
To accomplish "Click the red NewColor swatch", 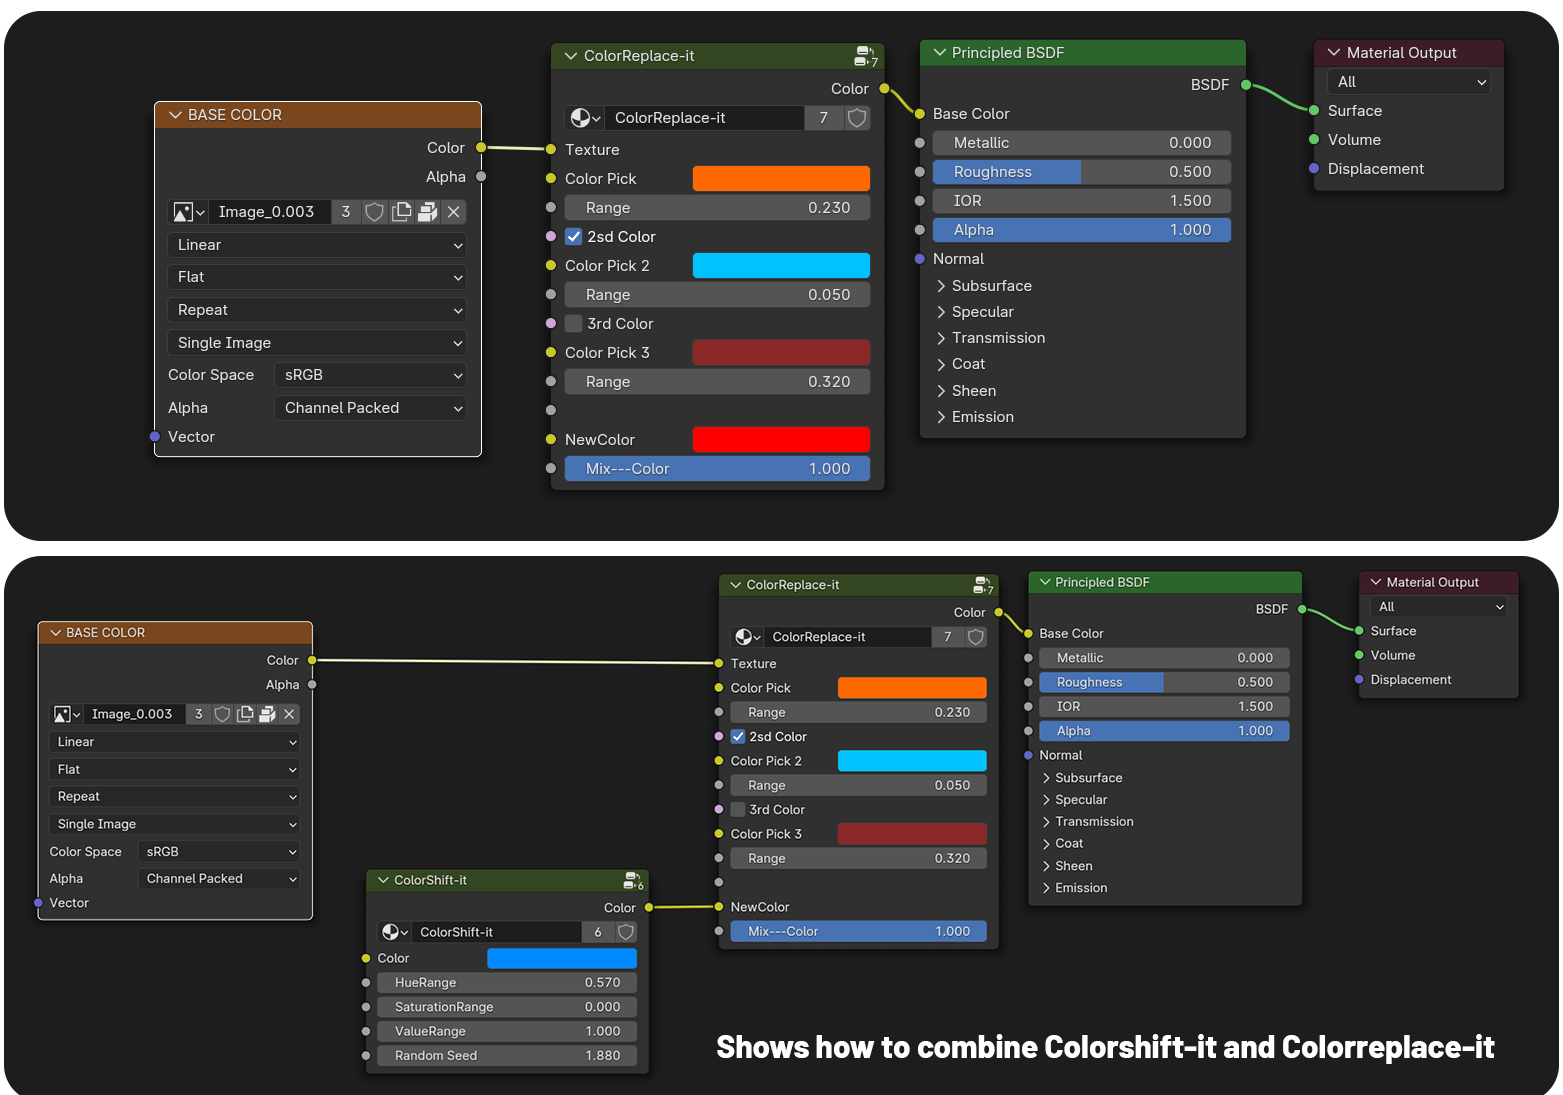I will pos(781,440).
